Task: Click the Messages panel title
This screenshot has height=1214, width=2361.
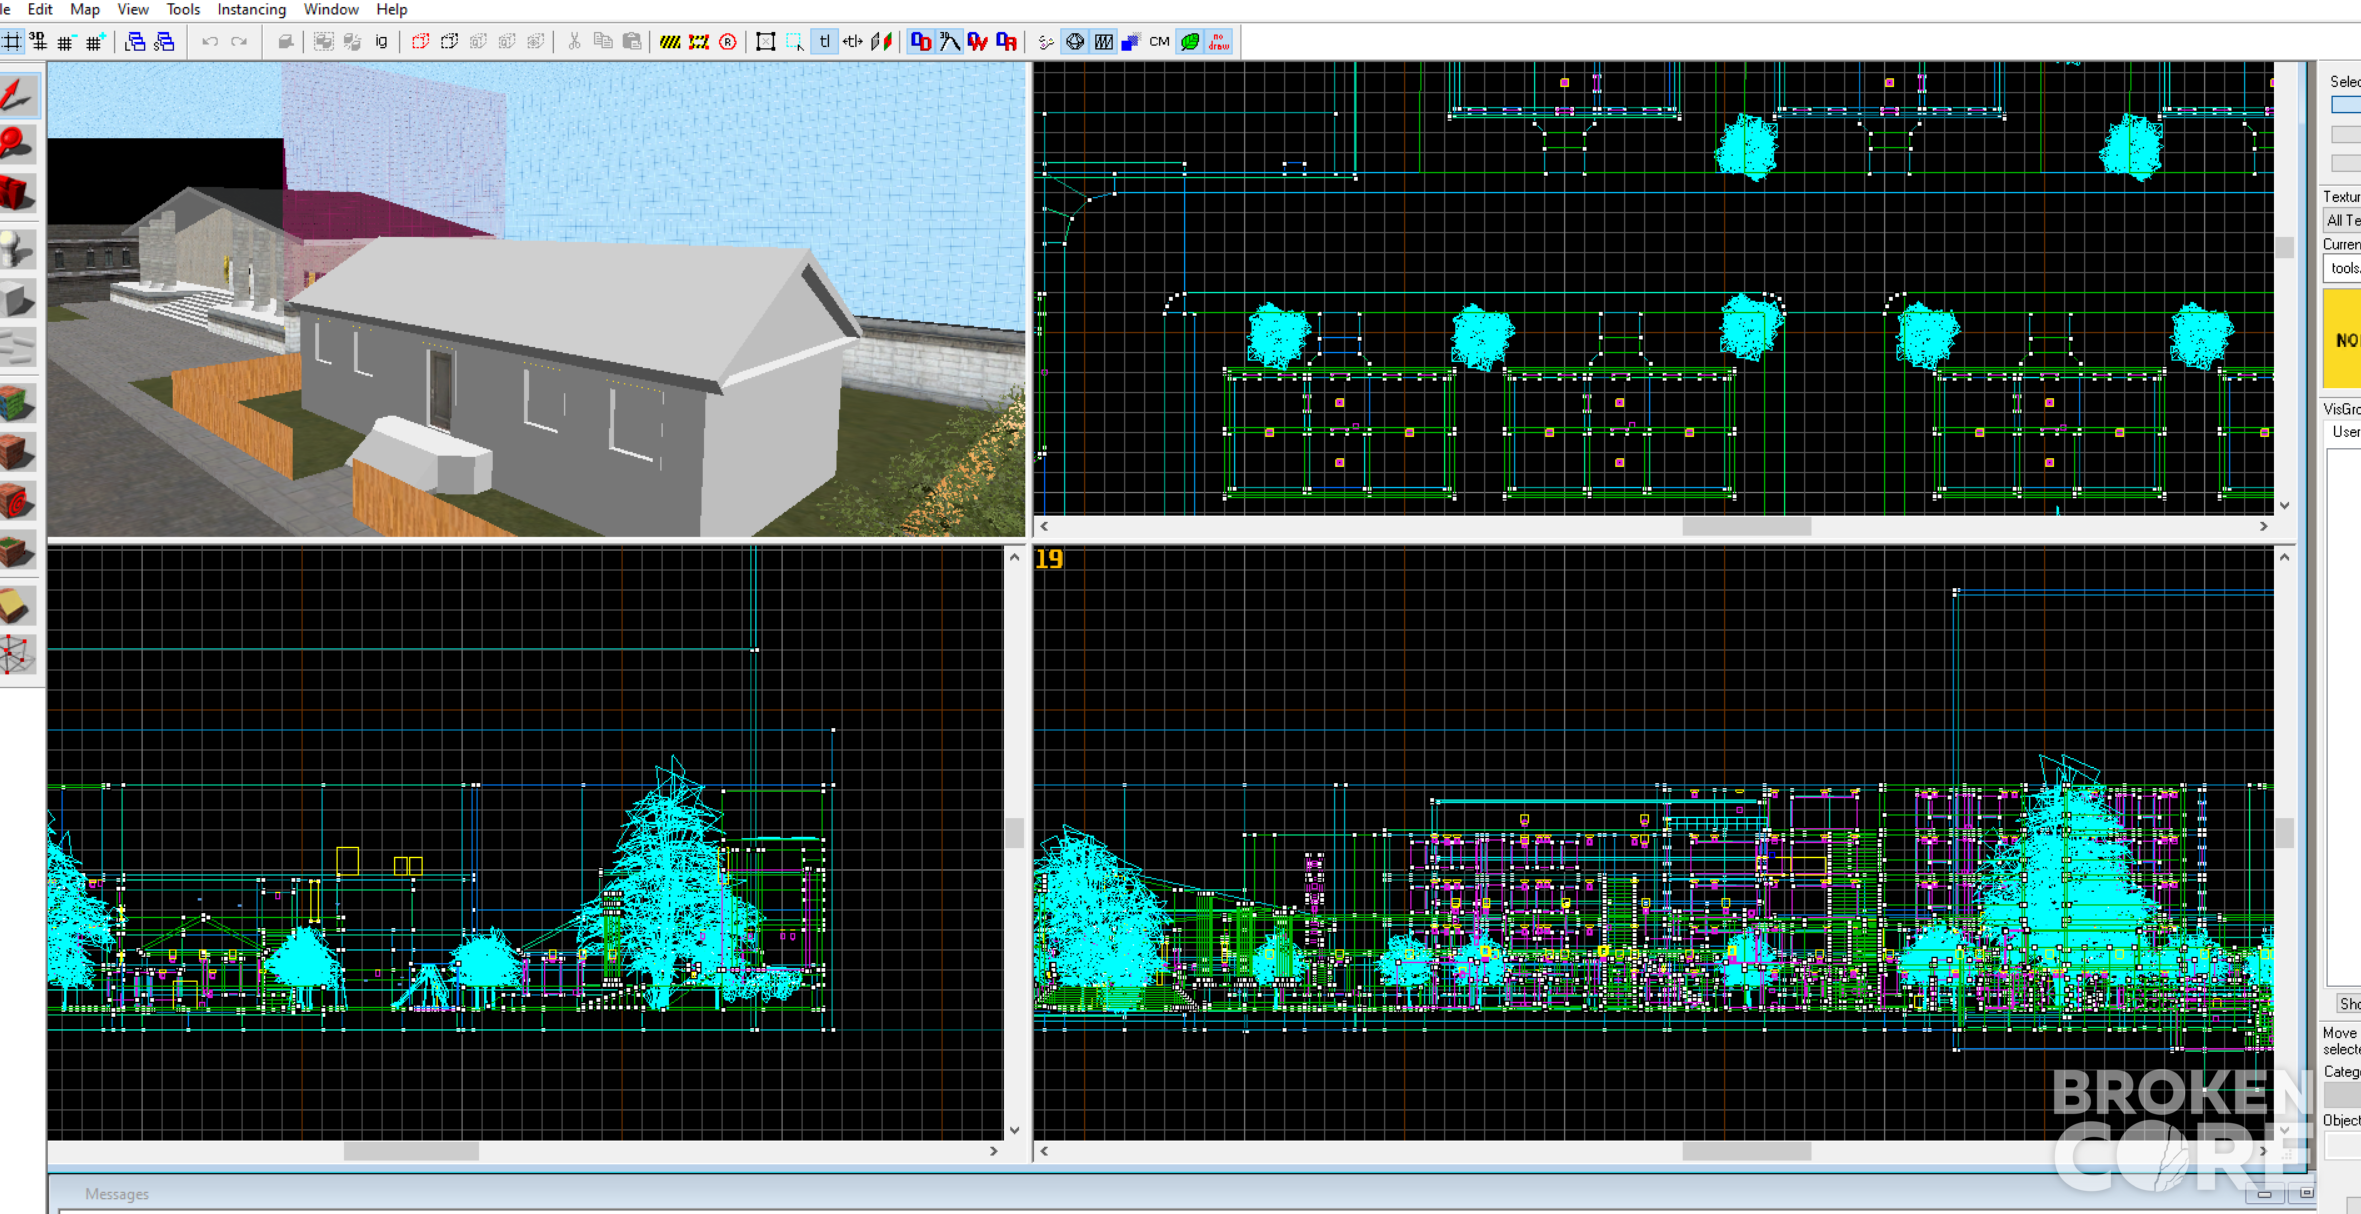Action: coord(117,1194)
